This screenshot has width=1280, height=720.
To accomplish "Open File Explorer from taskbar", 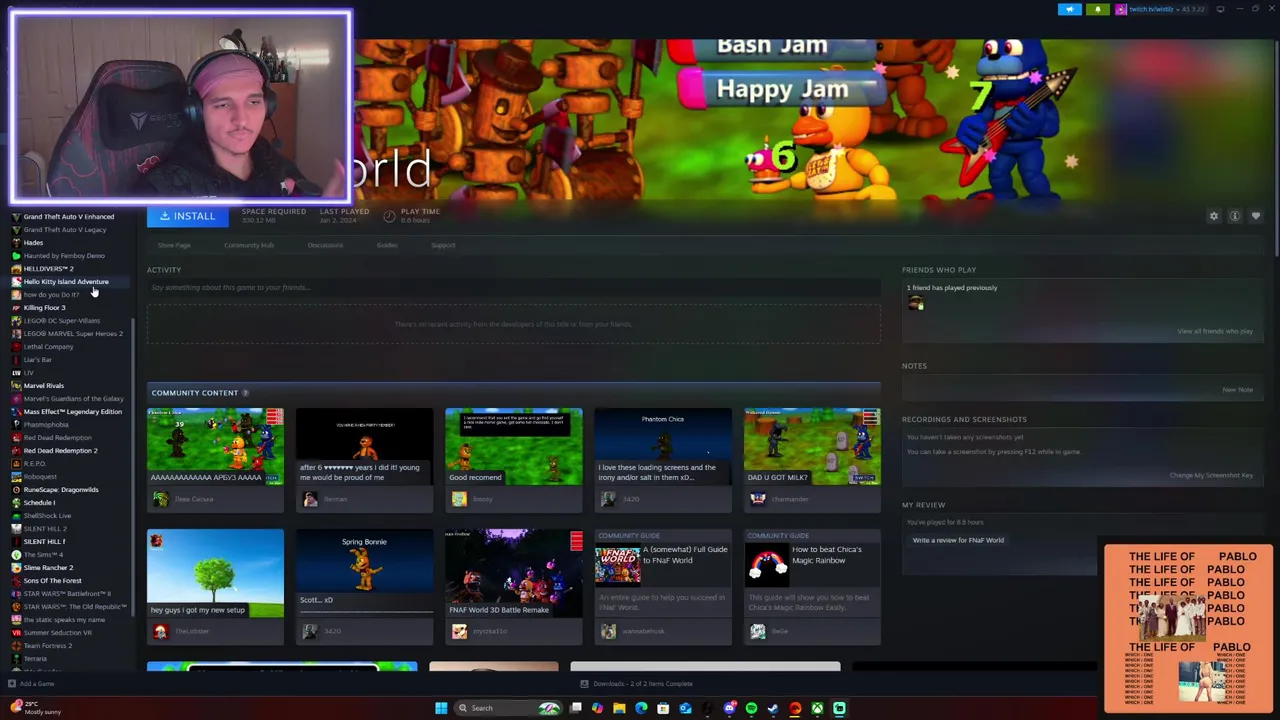I will (x=619, y=708).
